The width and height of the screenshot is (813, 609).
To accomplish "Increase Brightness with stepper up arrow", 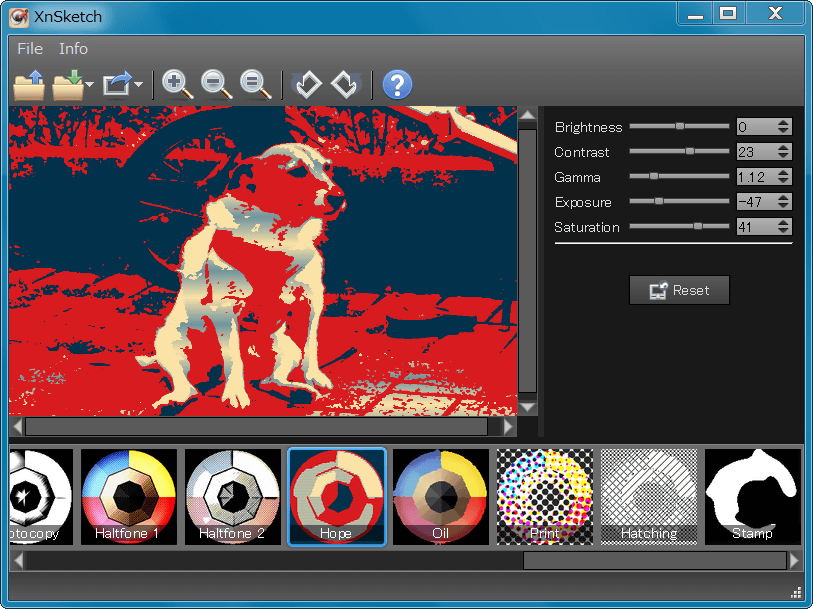I will point(783,123).
